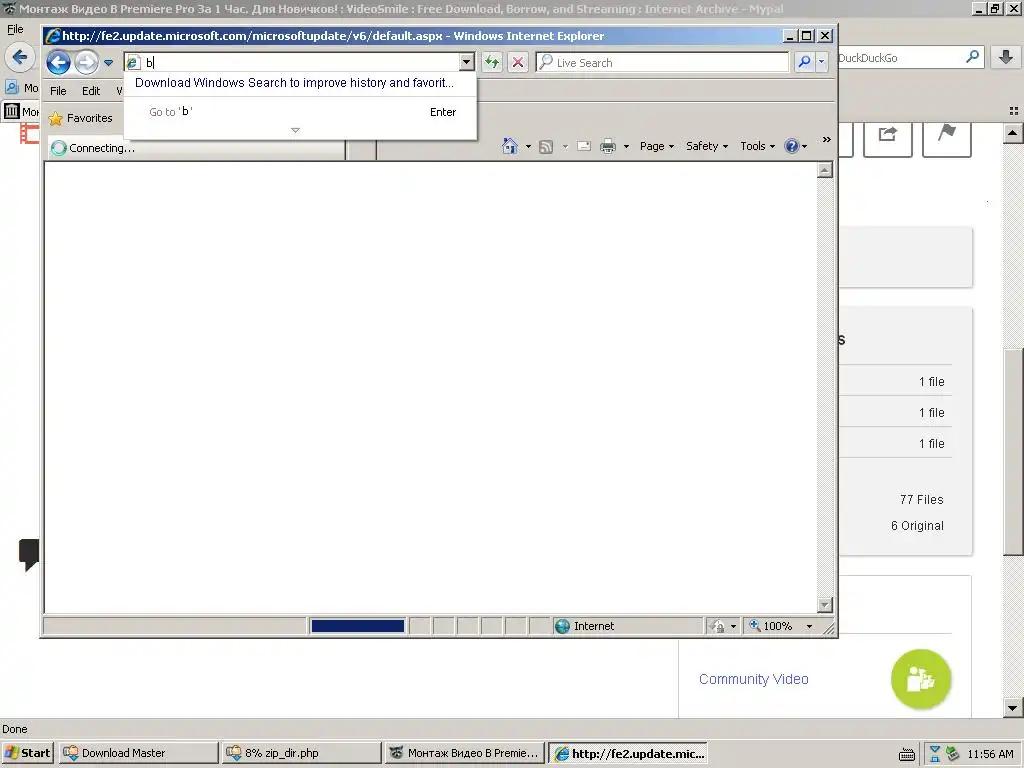Click the Windows Start button
Image resolution: width=1024 pixels, height=768 pixels.
click(29, 753)
